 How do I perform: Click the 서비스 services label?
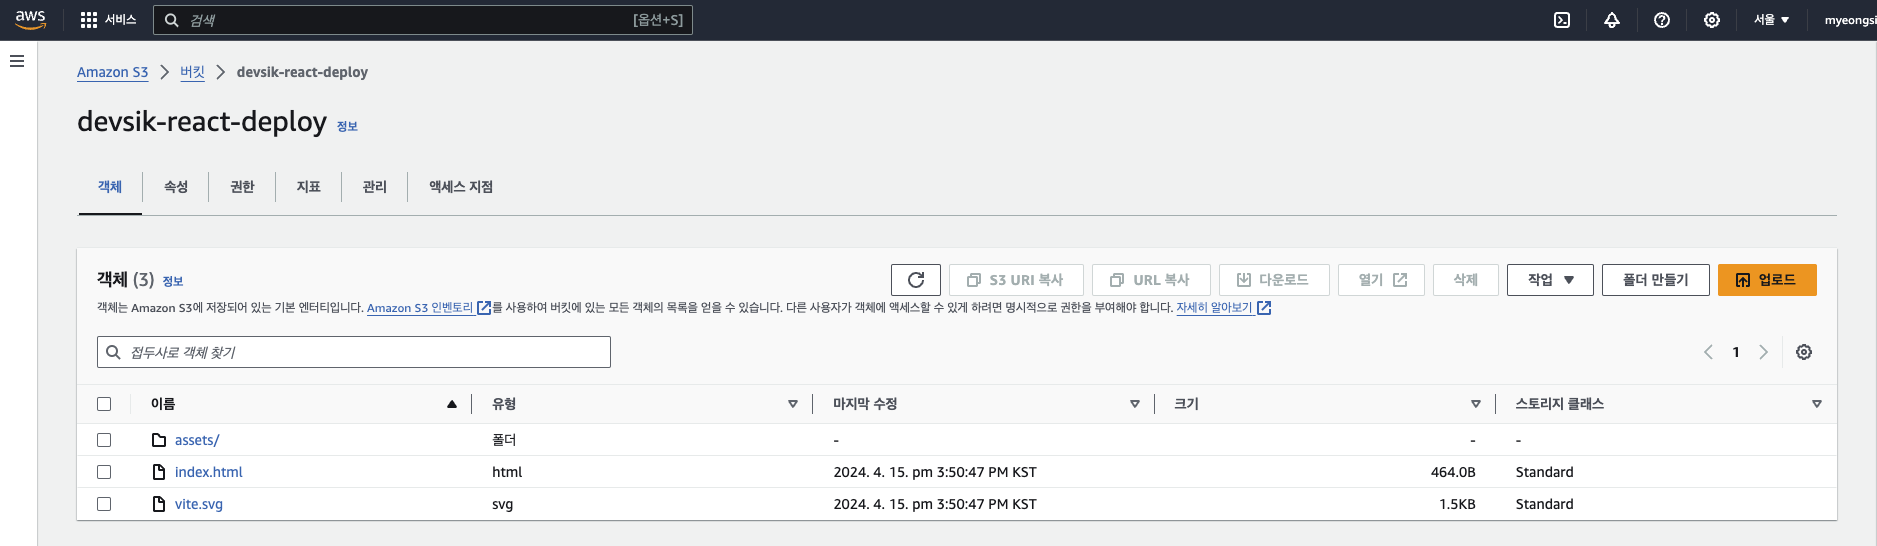tap(120, 20)
